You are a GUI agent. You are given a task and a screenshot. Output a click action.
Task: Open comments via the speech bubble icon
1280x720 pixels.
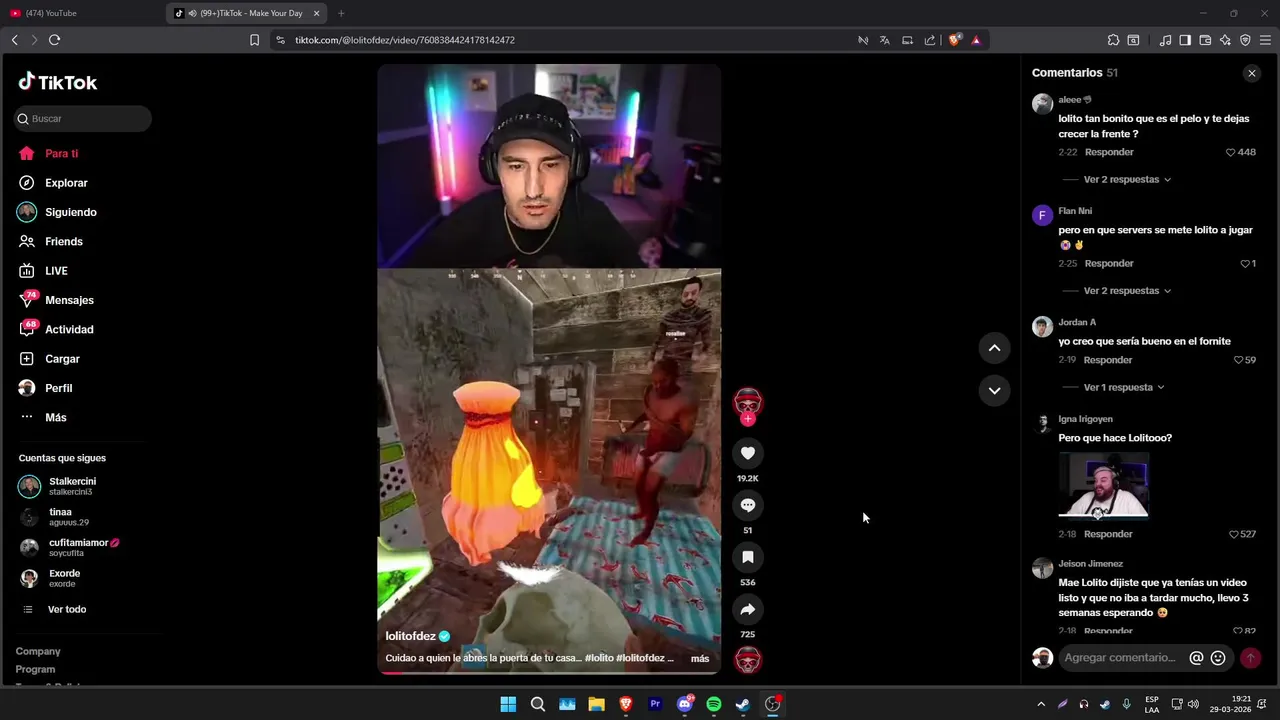(x=747, y=505)
